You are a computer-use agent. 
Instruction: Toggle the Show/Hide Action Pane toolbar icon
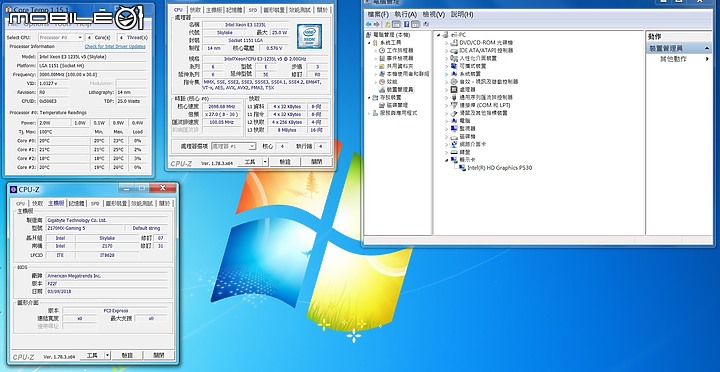click(415, 24)
